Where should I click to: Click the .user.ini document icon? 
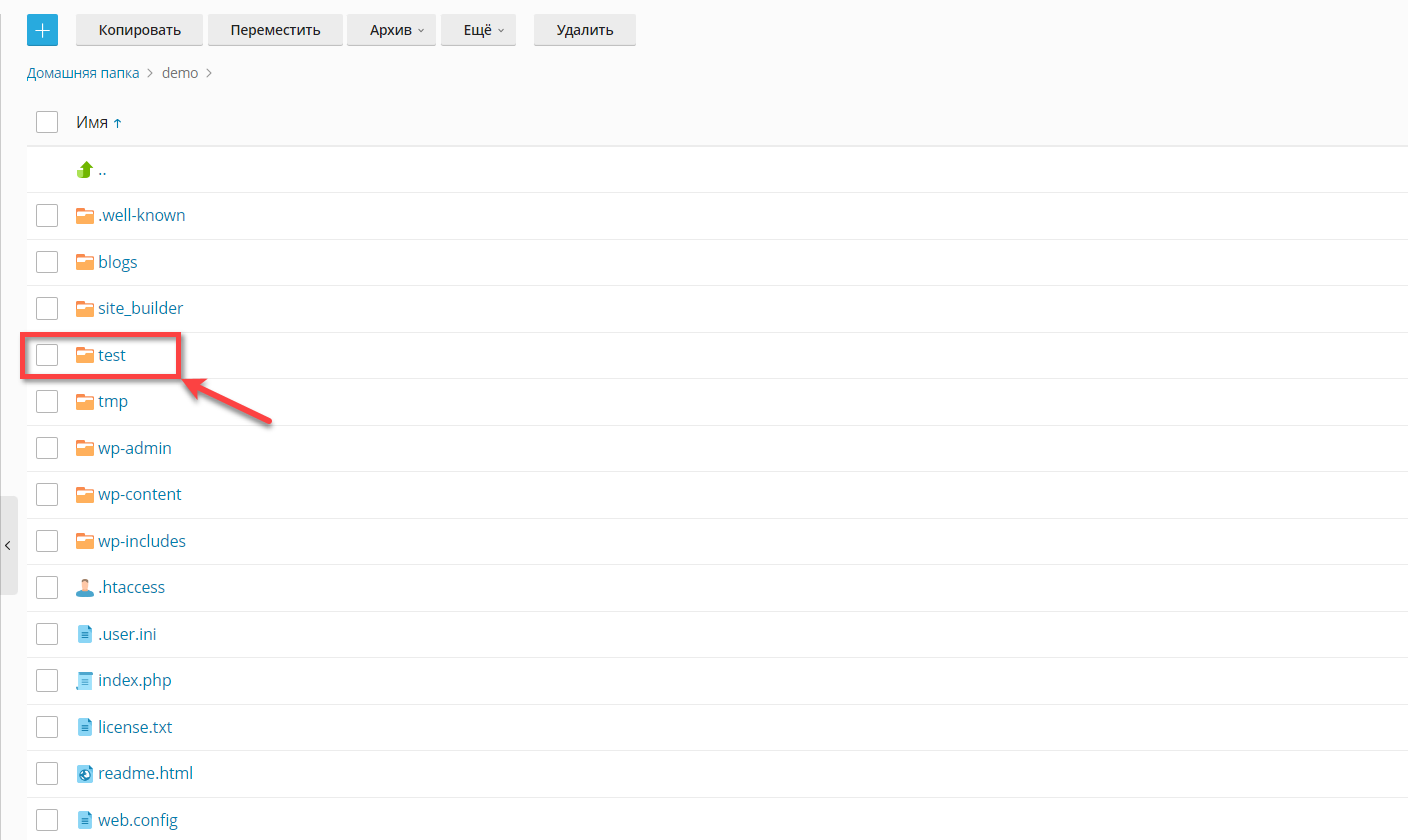[85, 634]
